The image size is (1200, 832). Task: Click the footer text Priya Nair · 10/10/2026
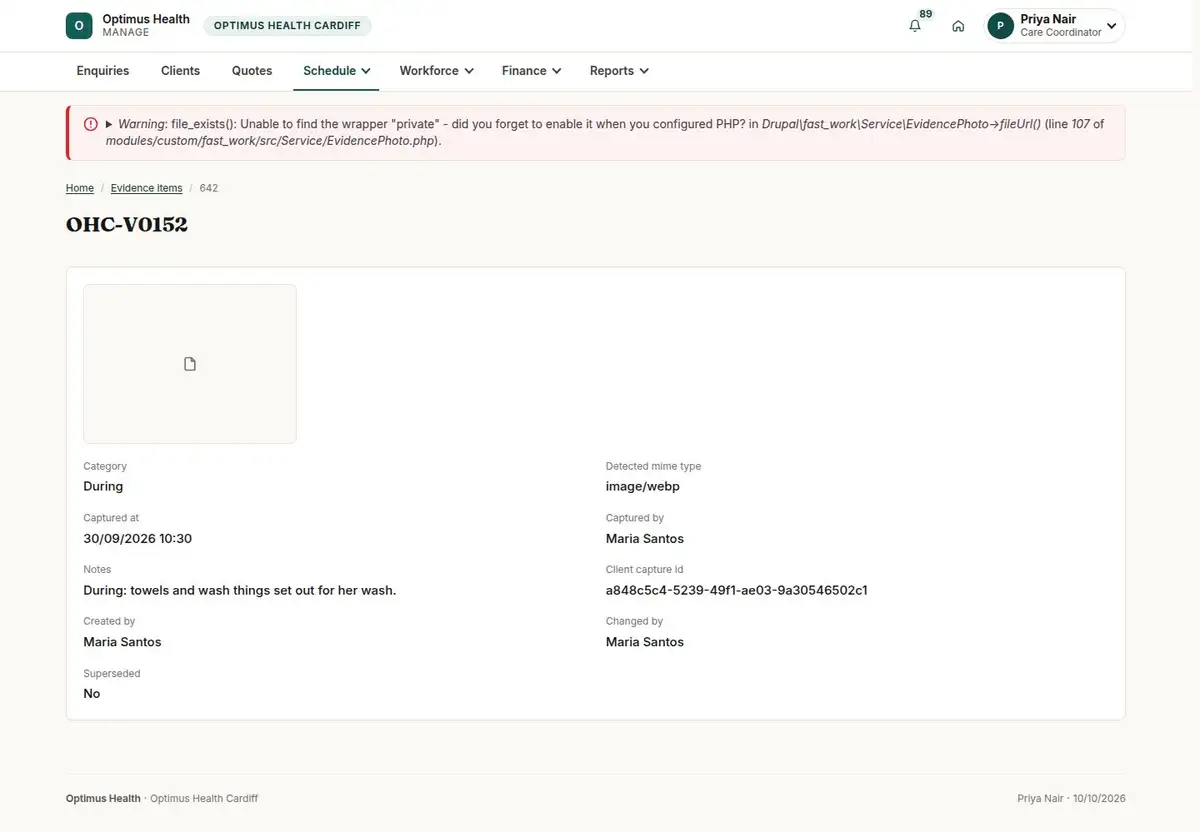coord(1071,799)
